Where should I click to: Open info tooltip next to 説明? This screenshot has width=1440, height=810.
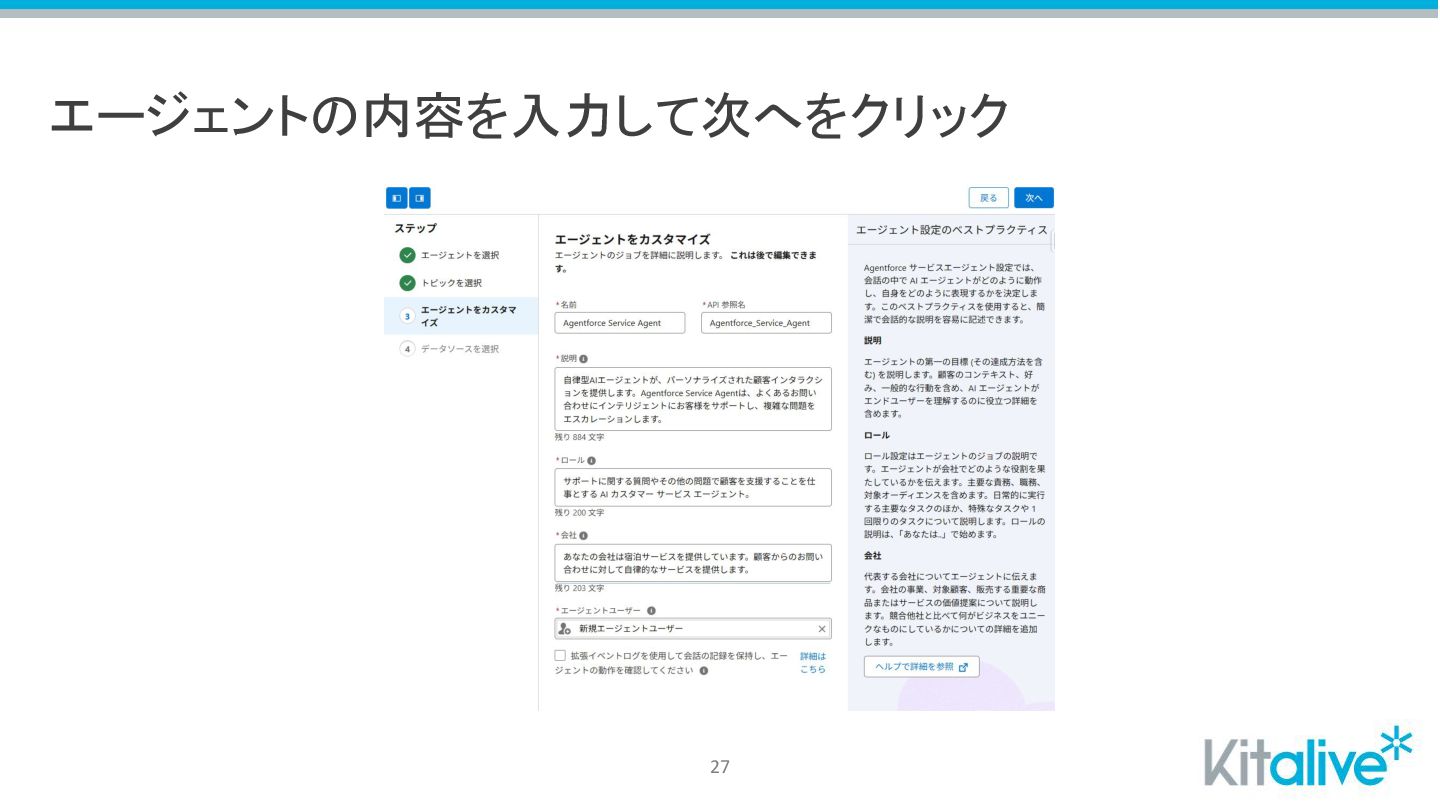pos(584,358)
